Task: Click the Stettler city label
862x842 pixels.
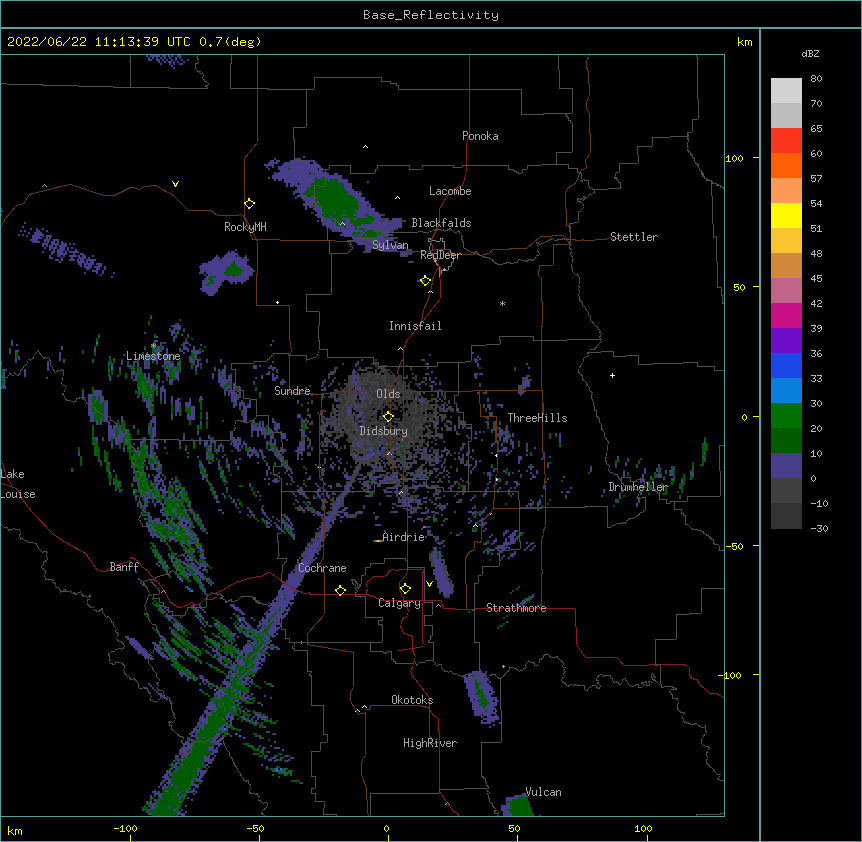Action: [634, 237]
